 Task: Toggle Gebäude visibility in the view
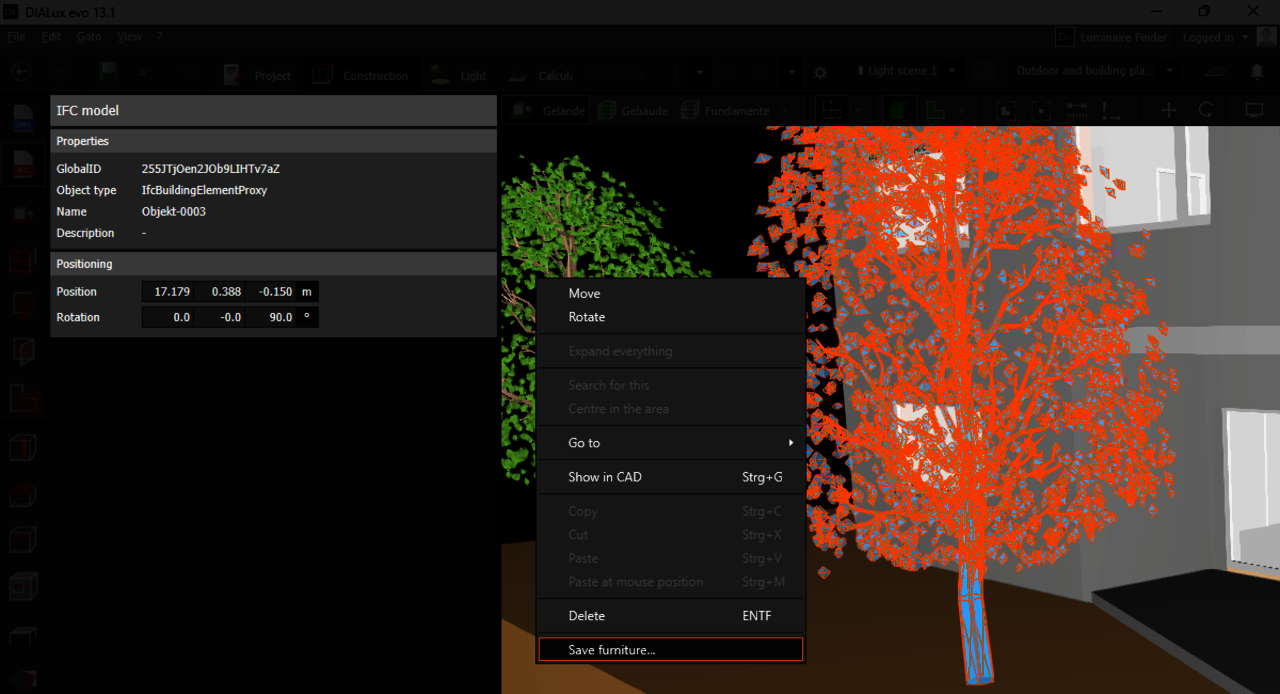[633, 111]
